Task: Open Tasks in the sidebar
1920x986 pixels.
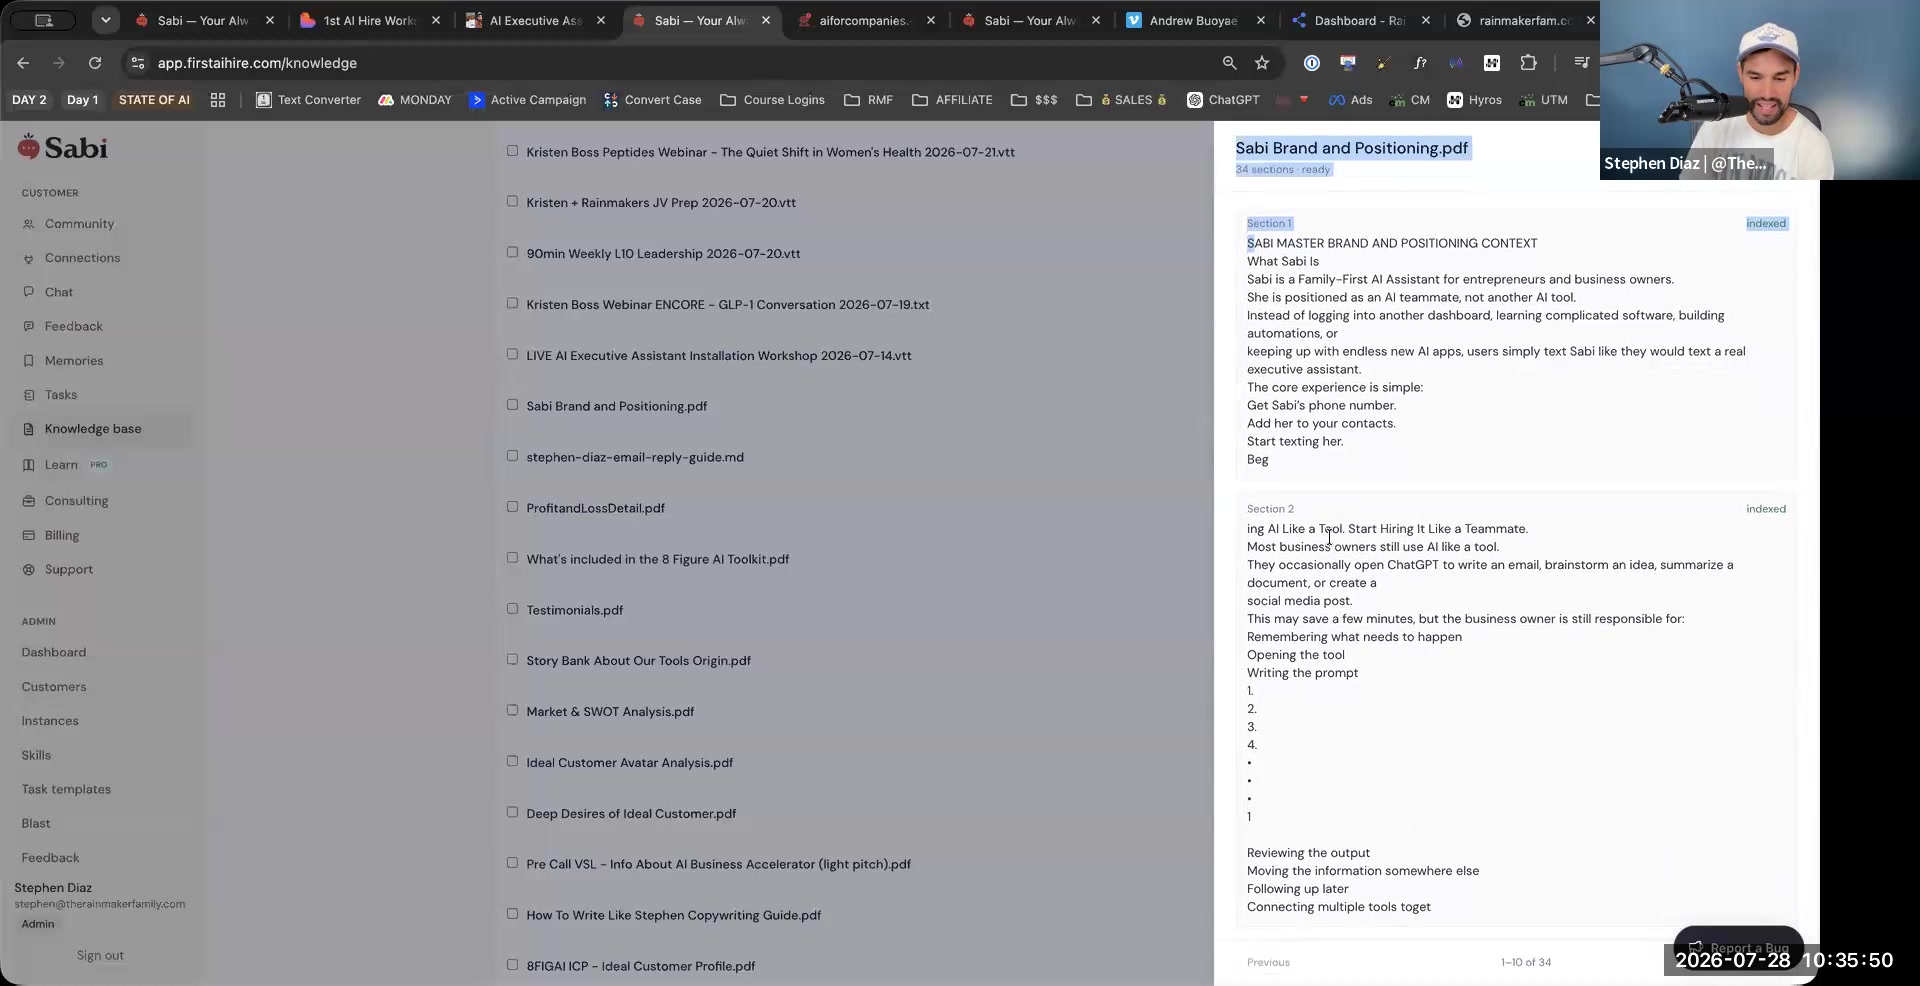Action: 60,395
